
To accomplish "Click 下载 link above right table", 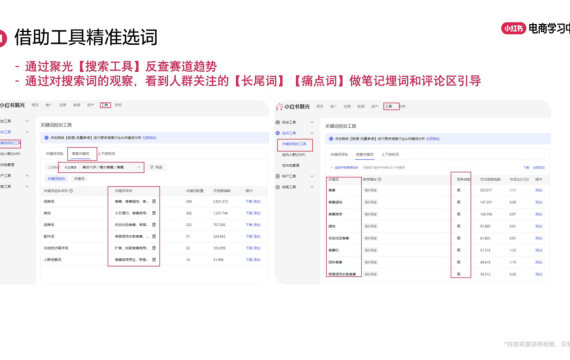I will [x=526, y=168].
